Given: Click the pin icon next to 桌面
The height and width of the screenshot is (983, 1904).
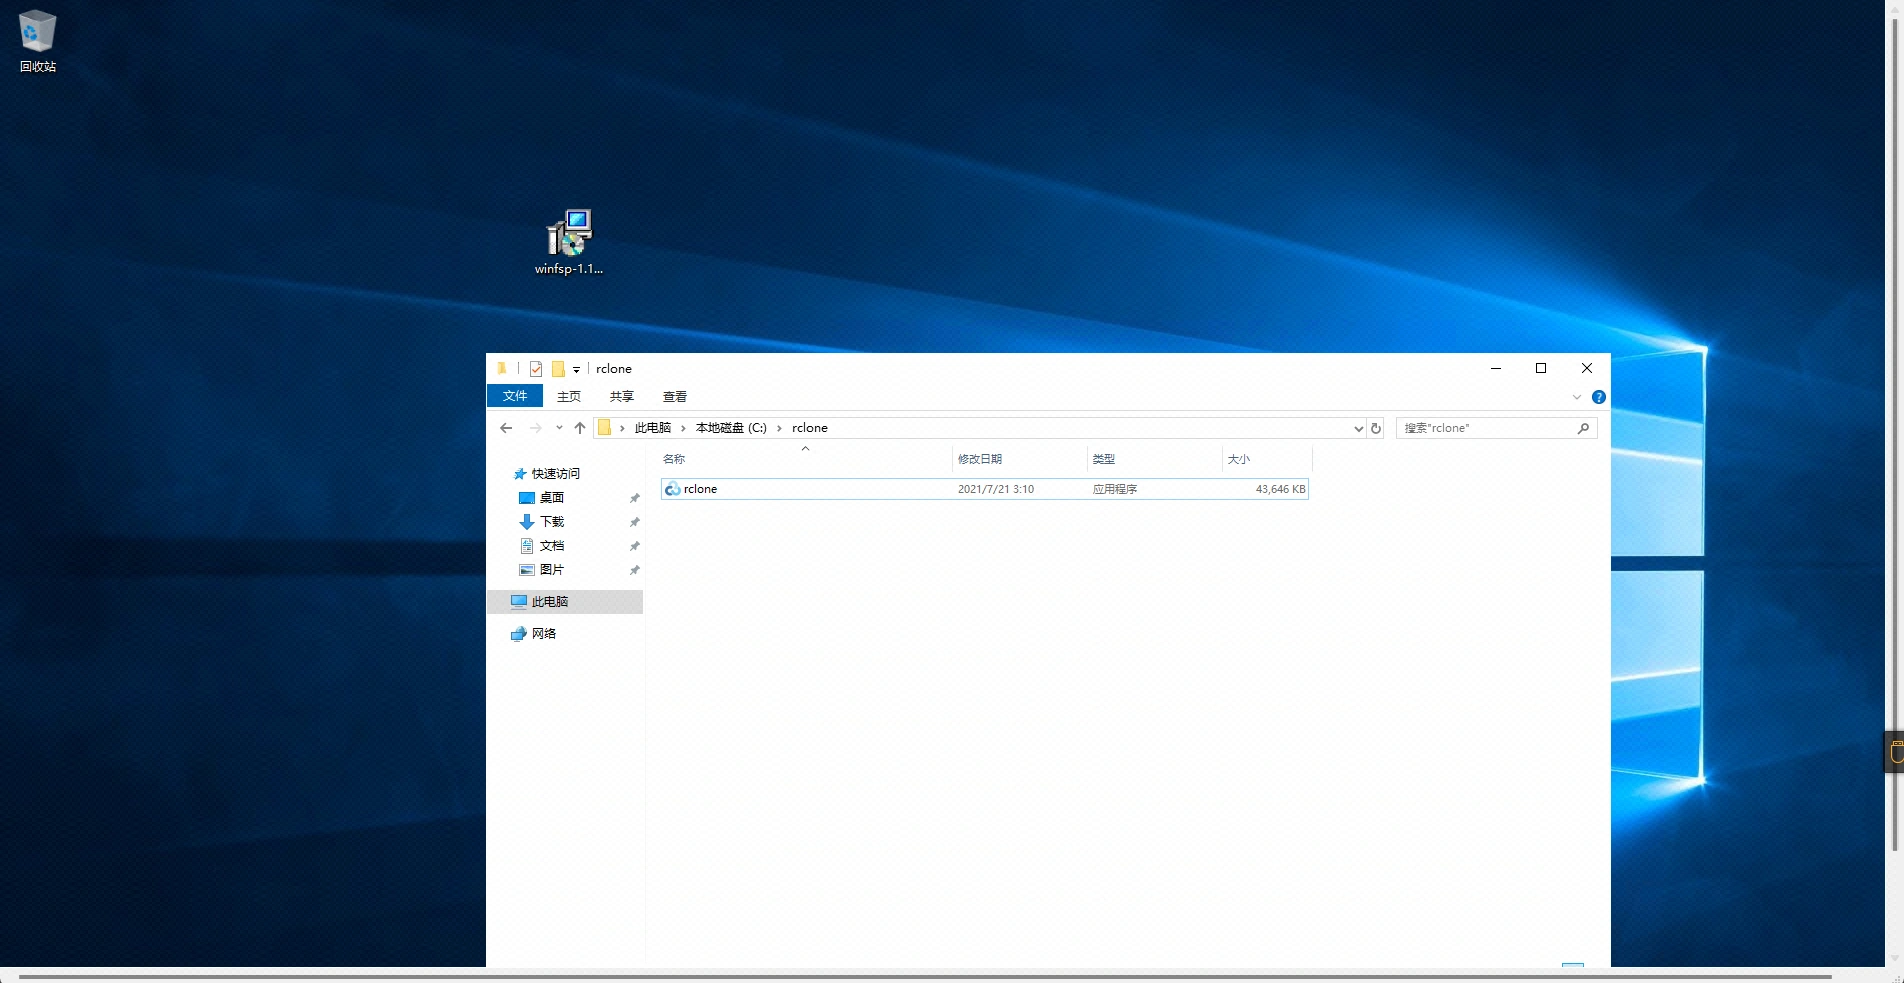Looking at the screenshot, I should click(x=634, y=498).
